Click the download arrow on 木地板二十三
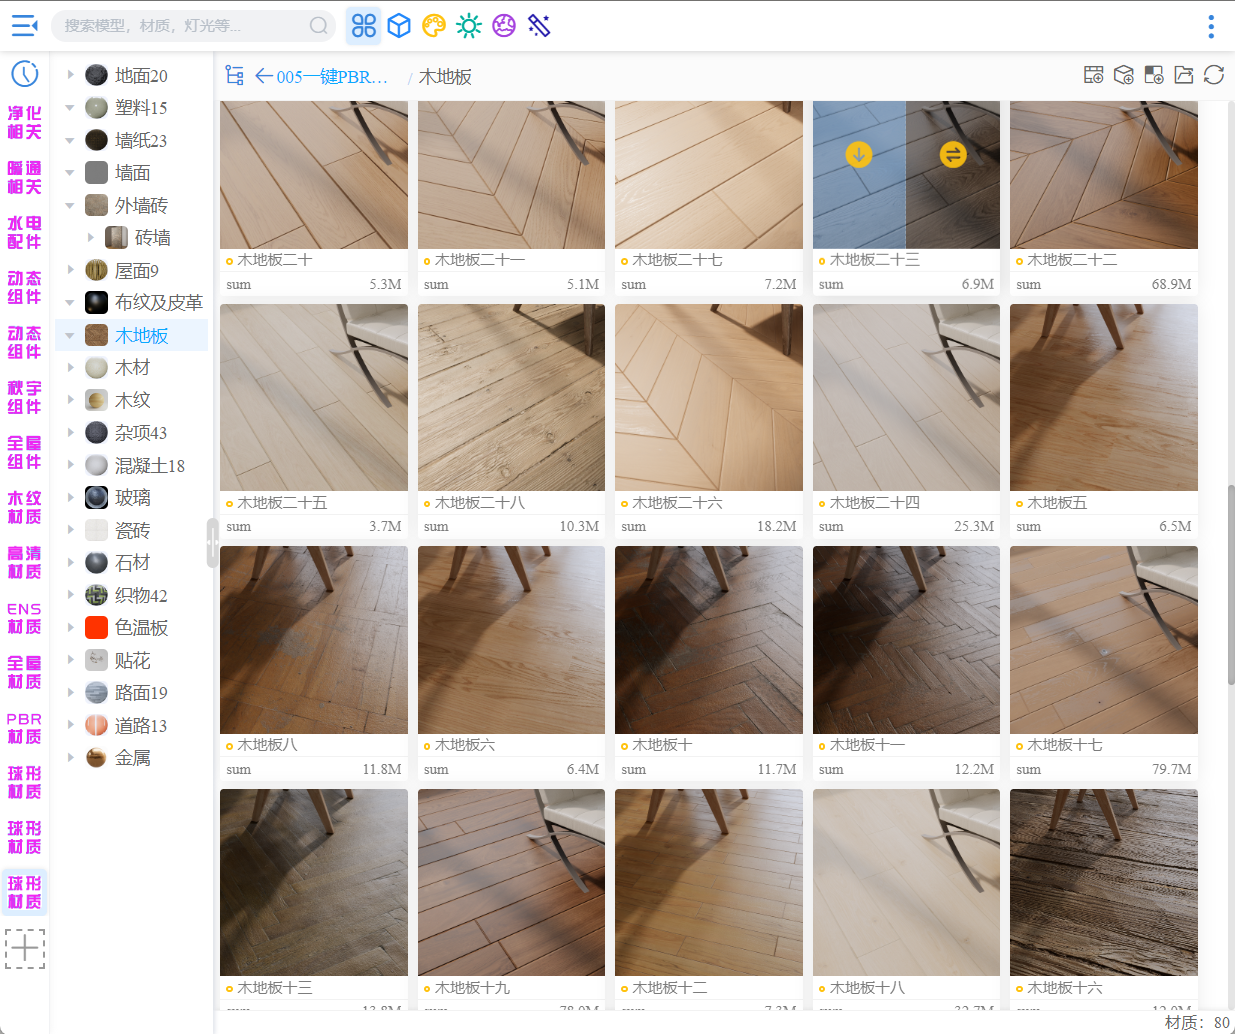 859,154
